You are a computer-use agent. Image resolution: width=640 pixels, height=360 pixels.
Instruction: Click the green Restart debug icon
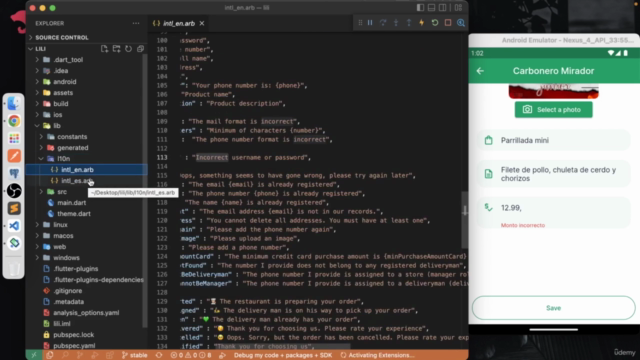click(x=435, y=23)
